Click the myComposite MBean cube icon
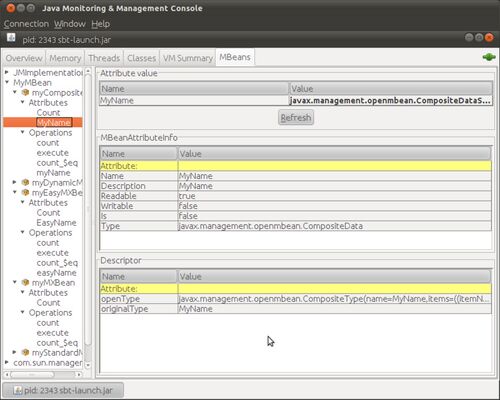 point(25,92)
